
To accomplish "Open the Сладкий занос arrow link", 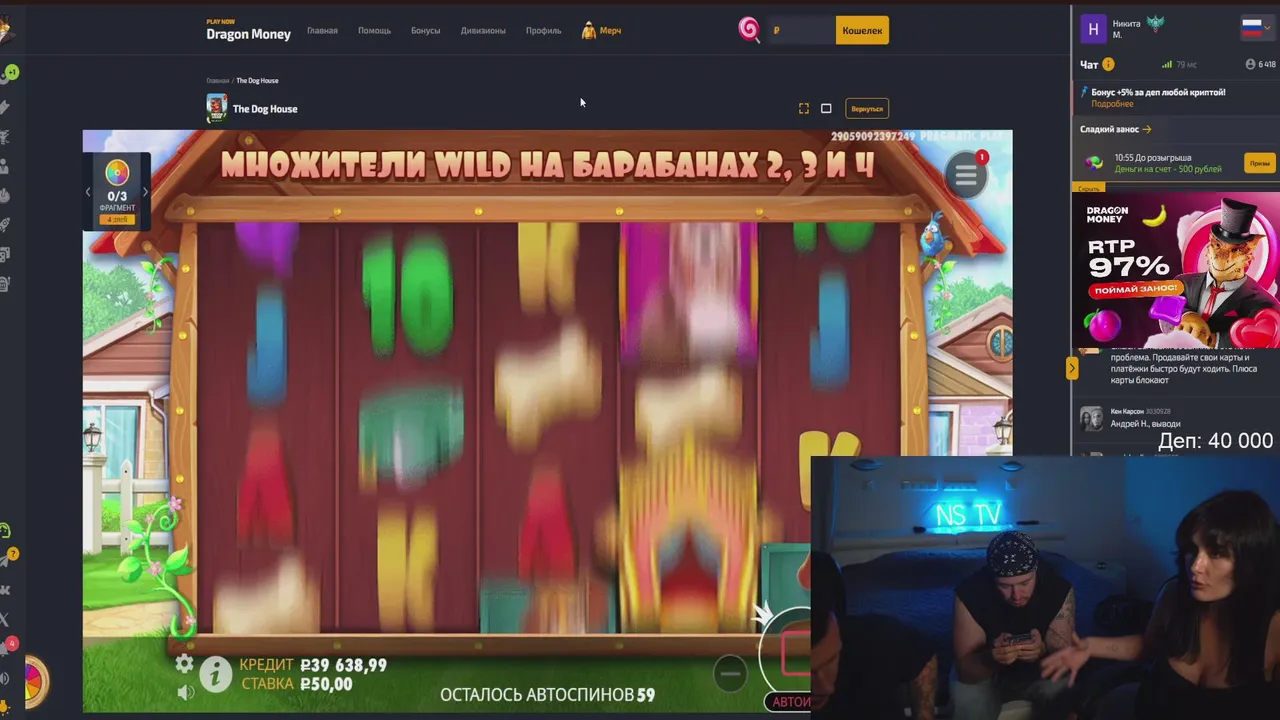I will click(x=1147, y=129).
